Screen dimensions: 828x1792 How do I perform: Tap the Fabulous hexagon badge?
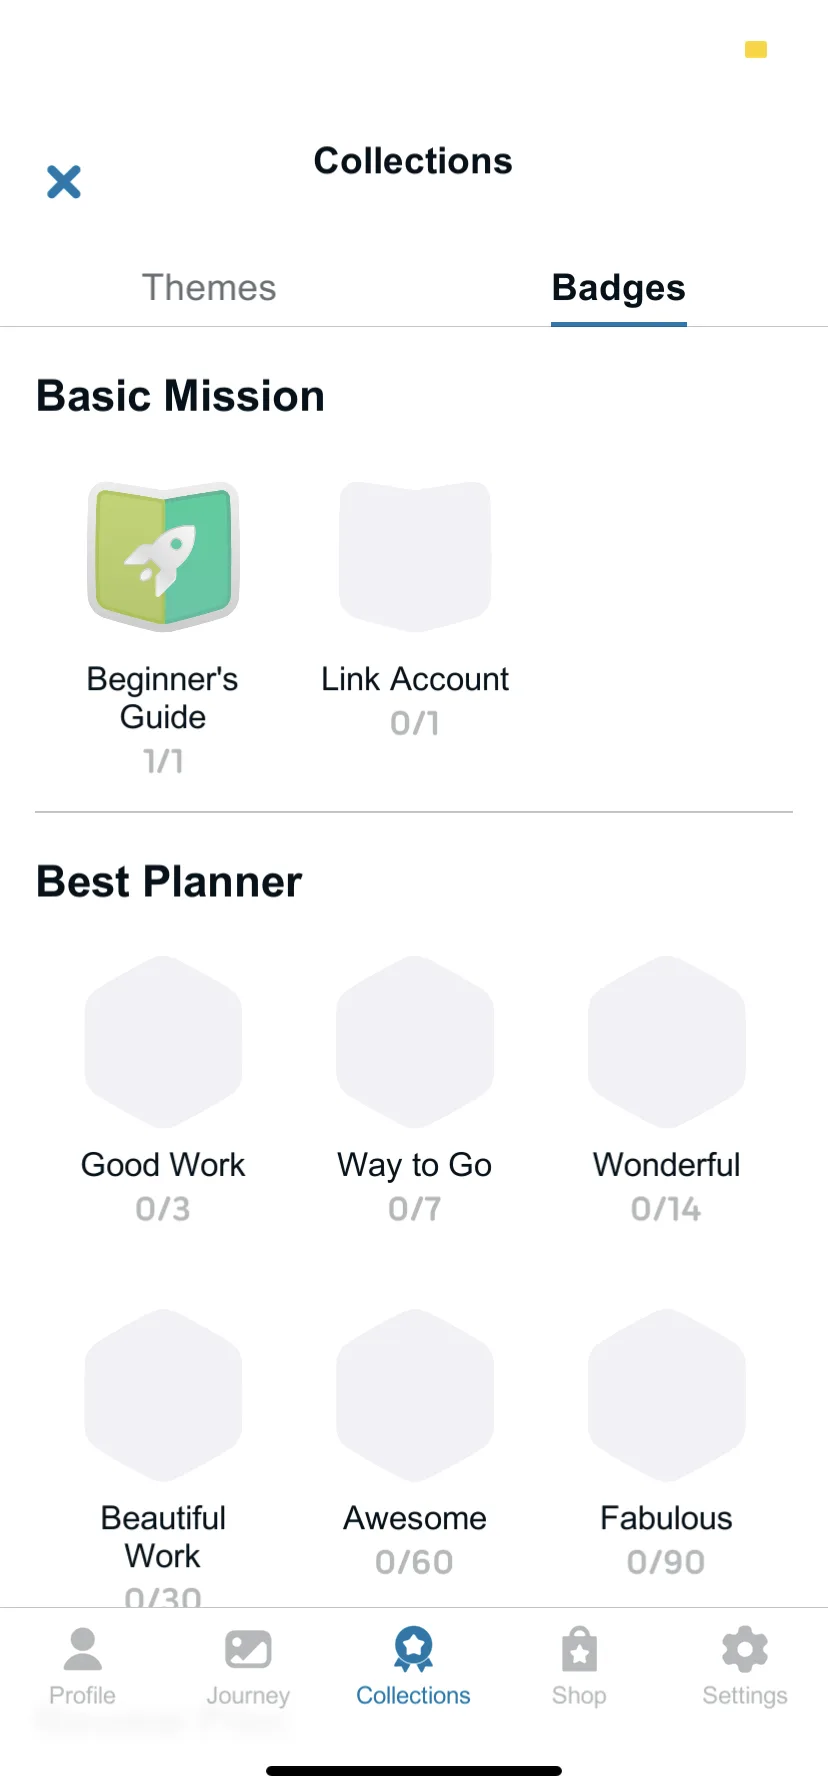click(x=667, y=1395)
